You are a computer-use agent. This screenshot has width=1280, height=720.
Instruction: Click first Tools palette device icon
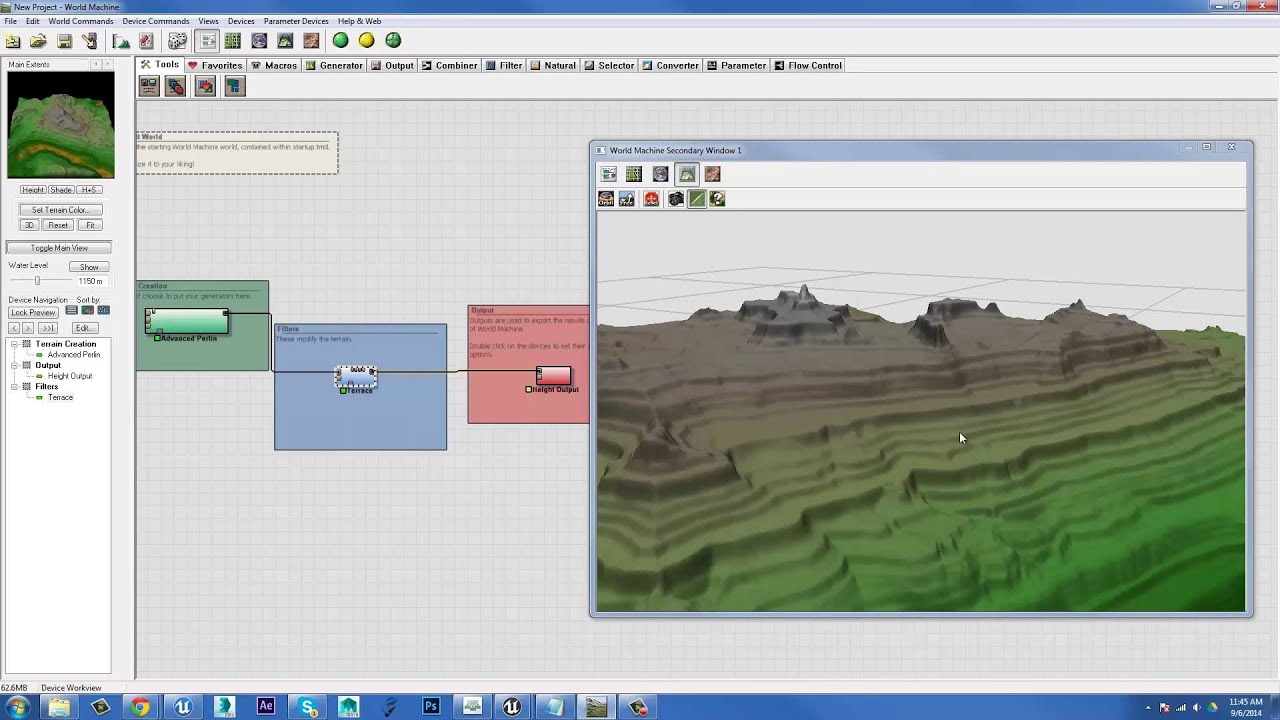149,87
